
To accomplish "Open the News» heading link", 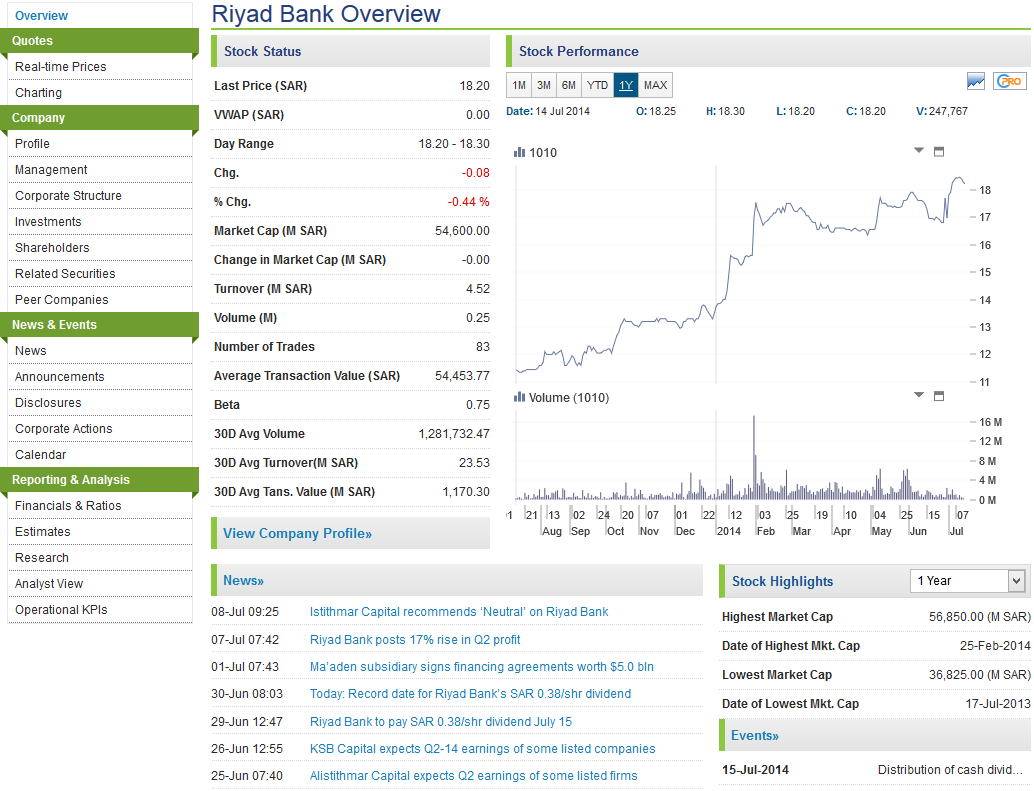I will [x=243, y=581].
